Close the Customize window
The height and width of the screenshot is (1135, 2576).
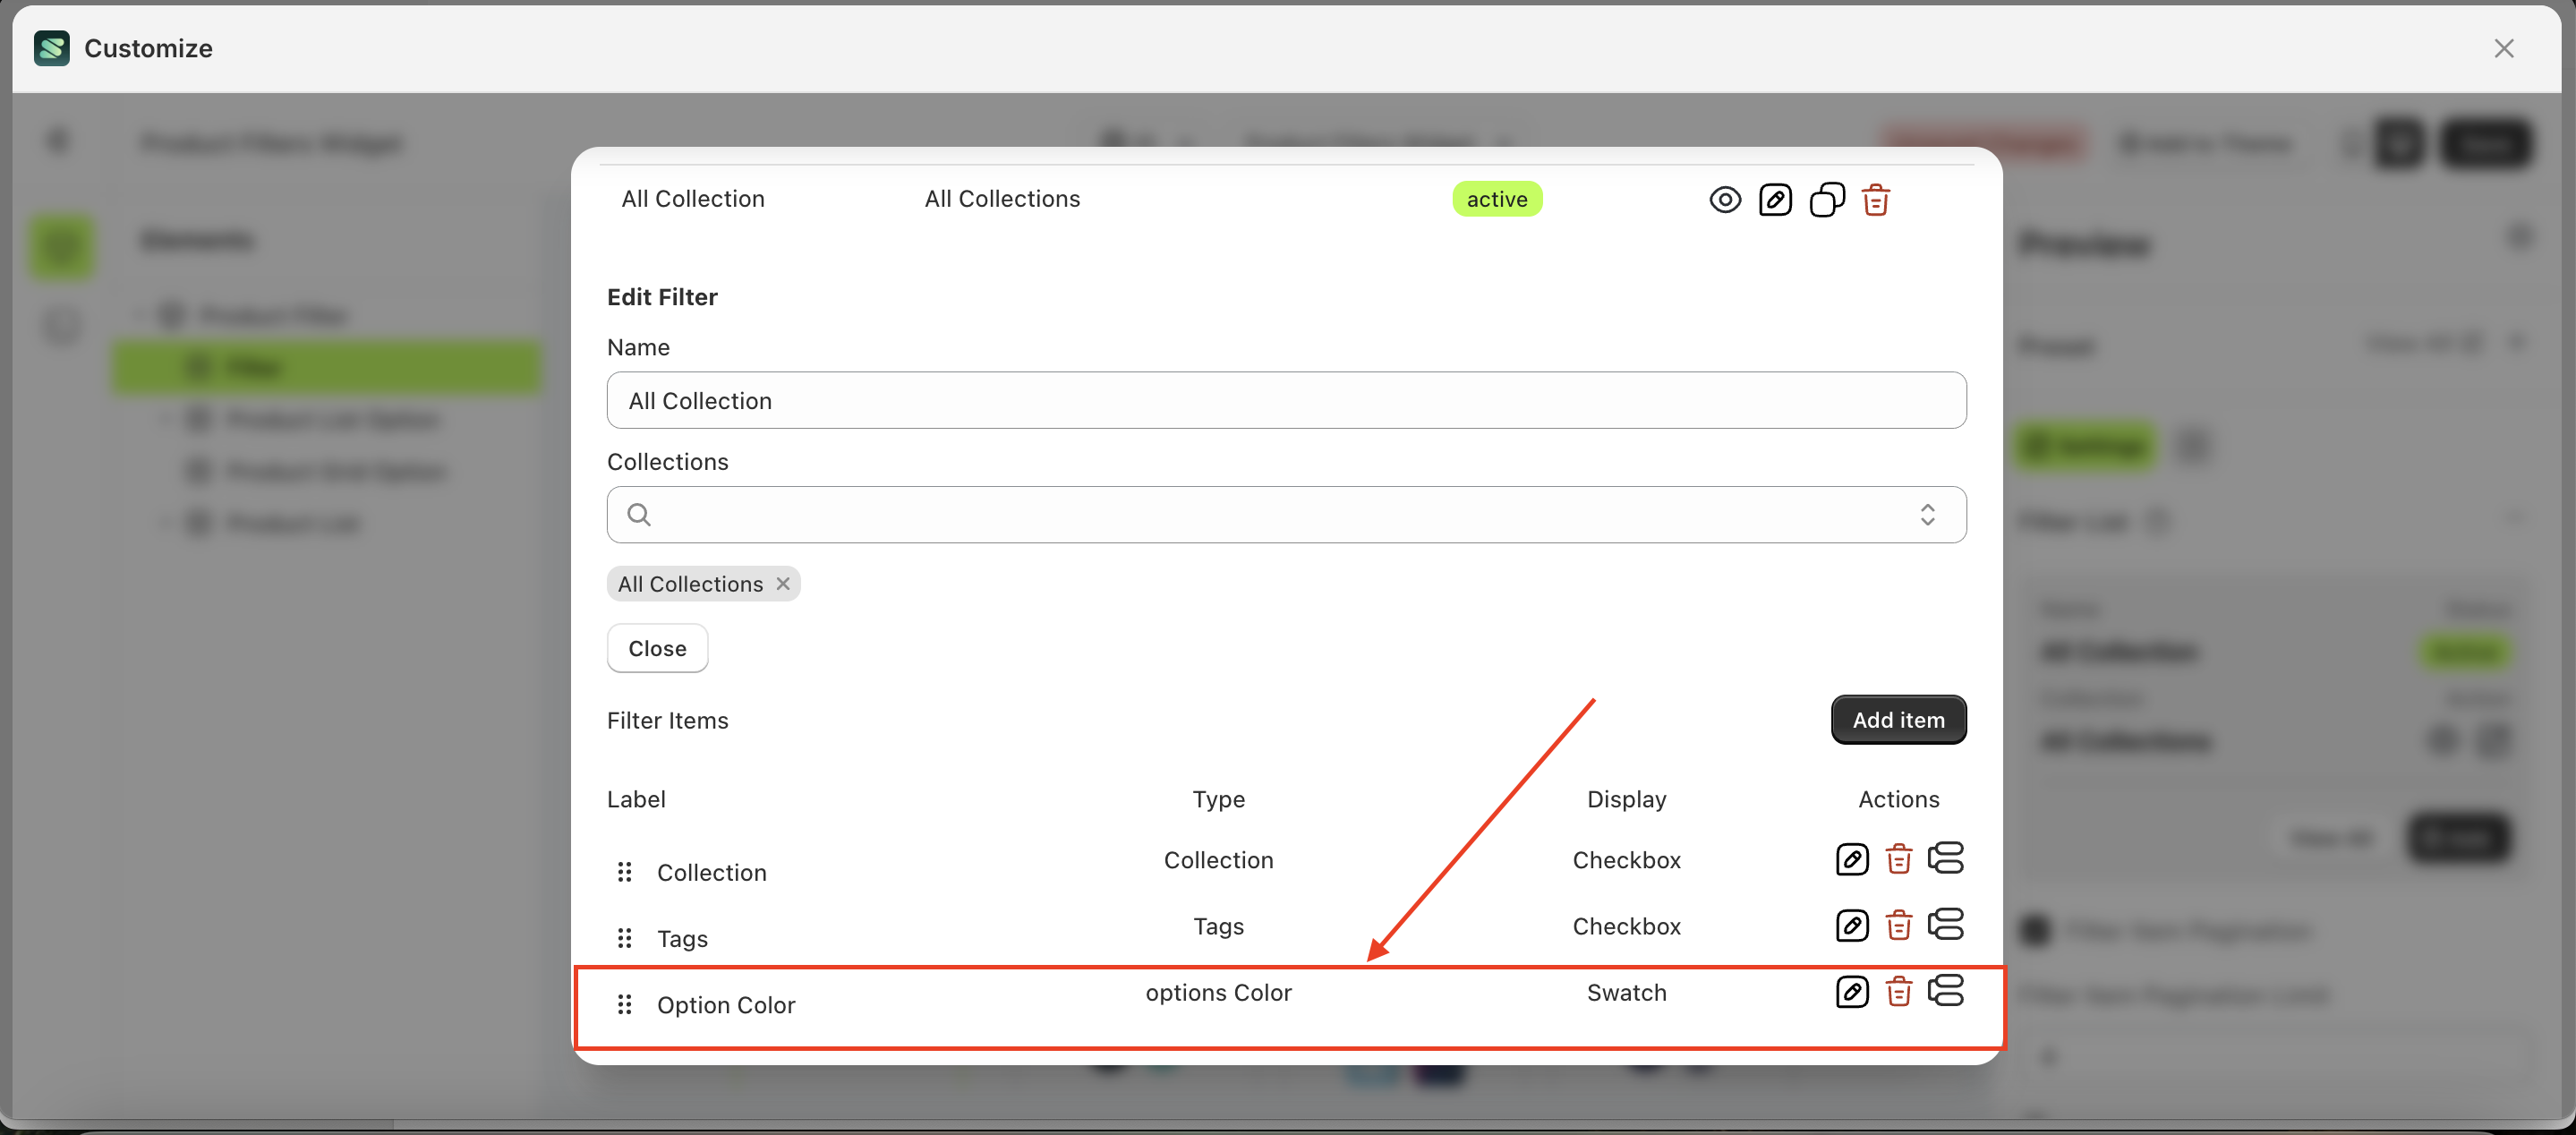tap(2503, 48)
